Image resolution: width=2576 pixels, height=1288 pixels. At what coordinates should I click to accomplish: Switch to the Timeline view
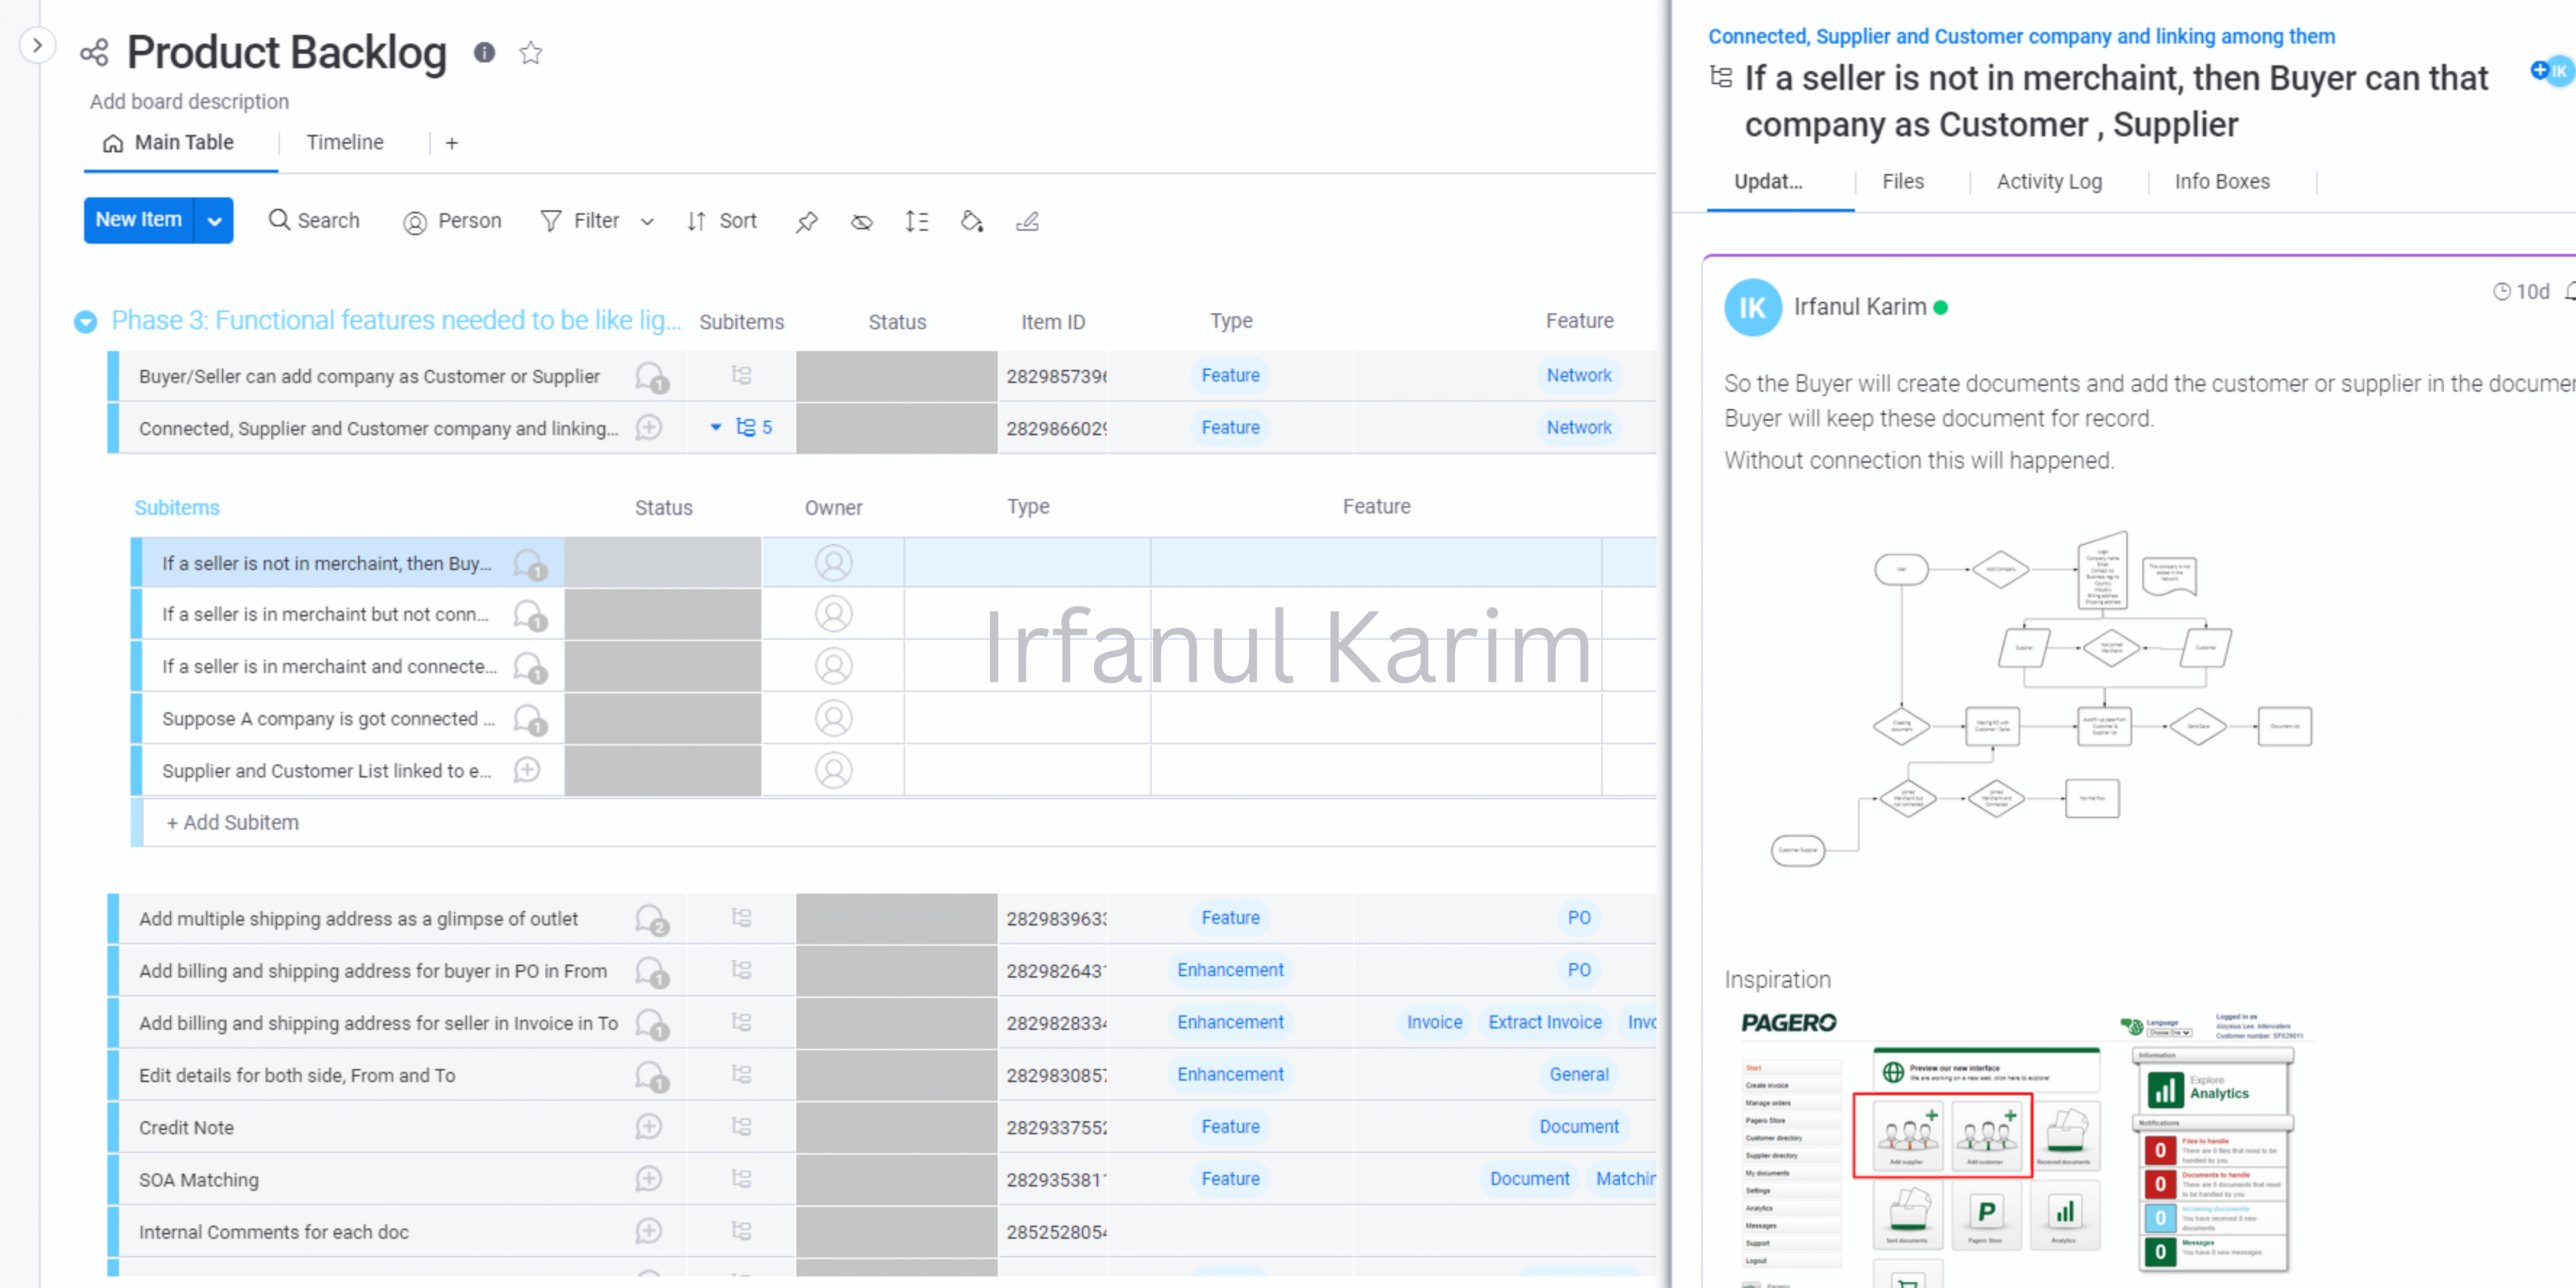[345, 143]
